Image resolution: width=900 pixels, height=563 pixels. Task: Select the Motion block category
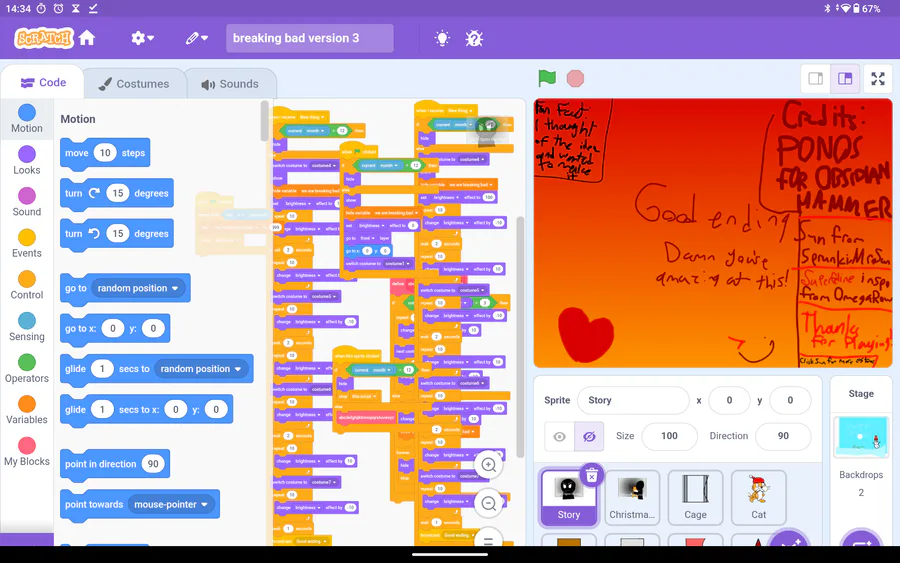[27, 119]
